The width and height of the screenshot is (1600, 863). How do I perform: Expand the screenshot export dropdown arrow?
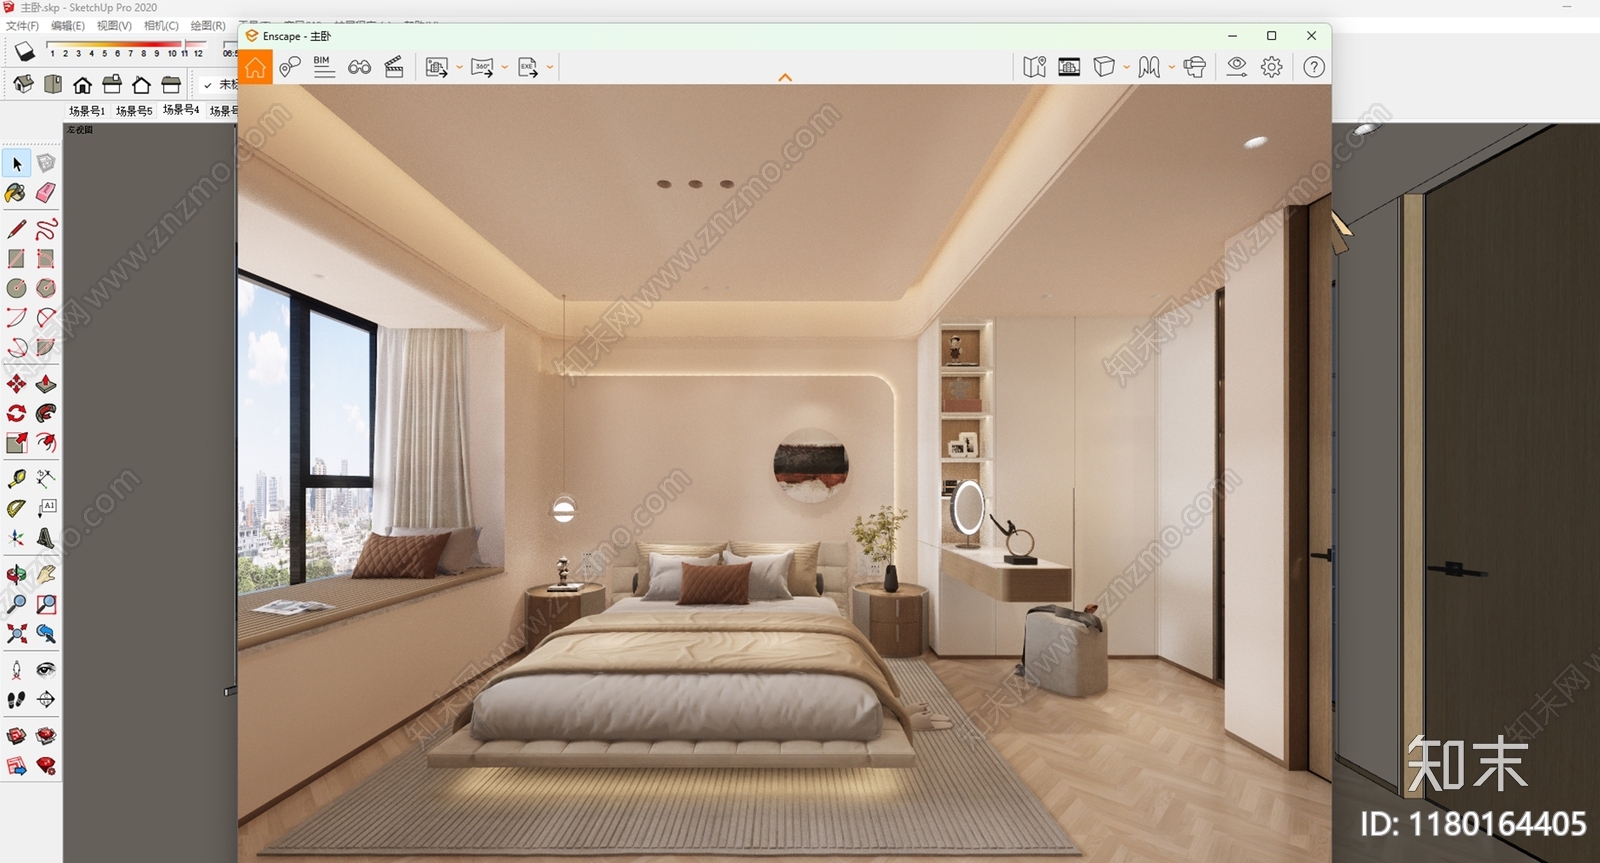pyautogui.click(x=459, y=68)
